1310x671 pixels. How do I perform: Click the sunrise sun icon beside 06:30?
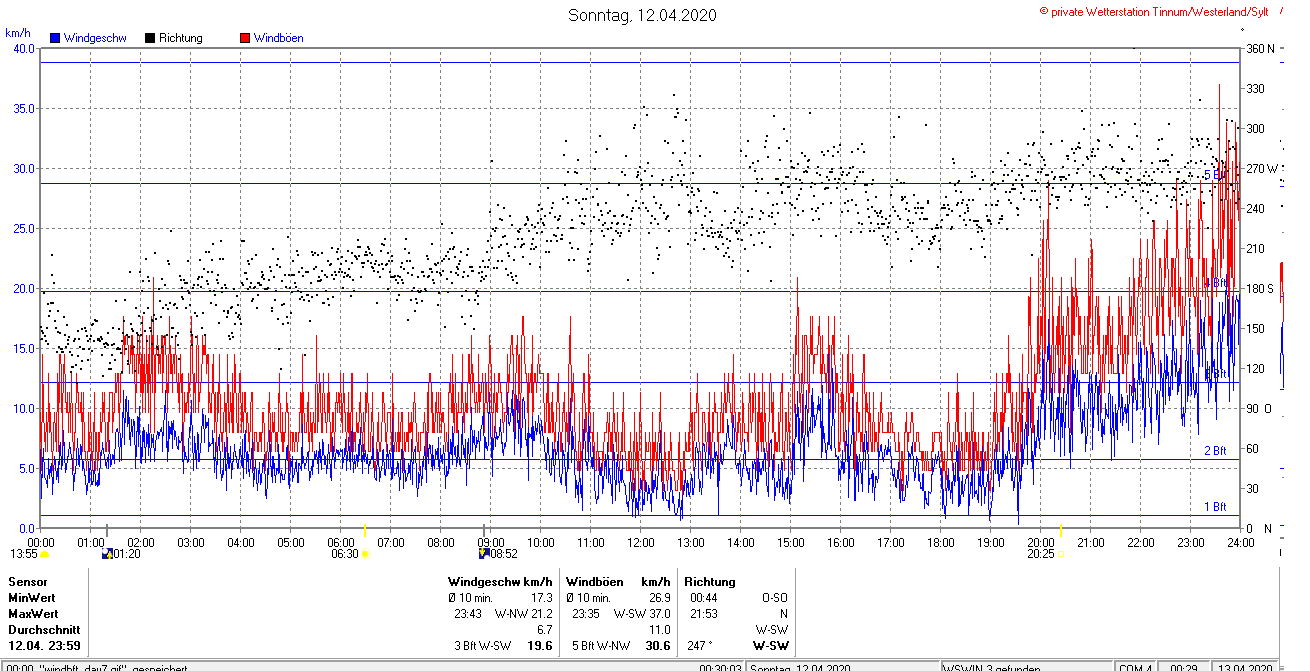pos(365,553)
